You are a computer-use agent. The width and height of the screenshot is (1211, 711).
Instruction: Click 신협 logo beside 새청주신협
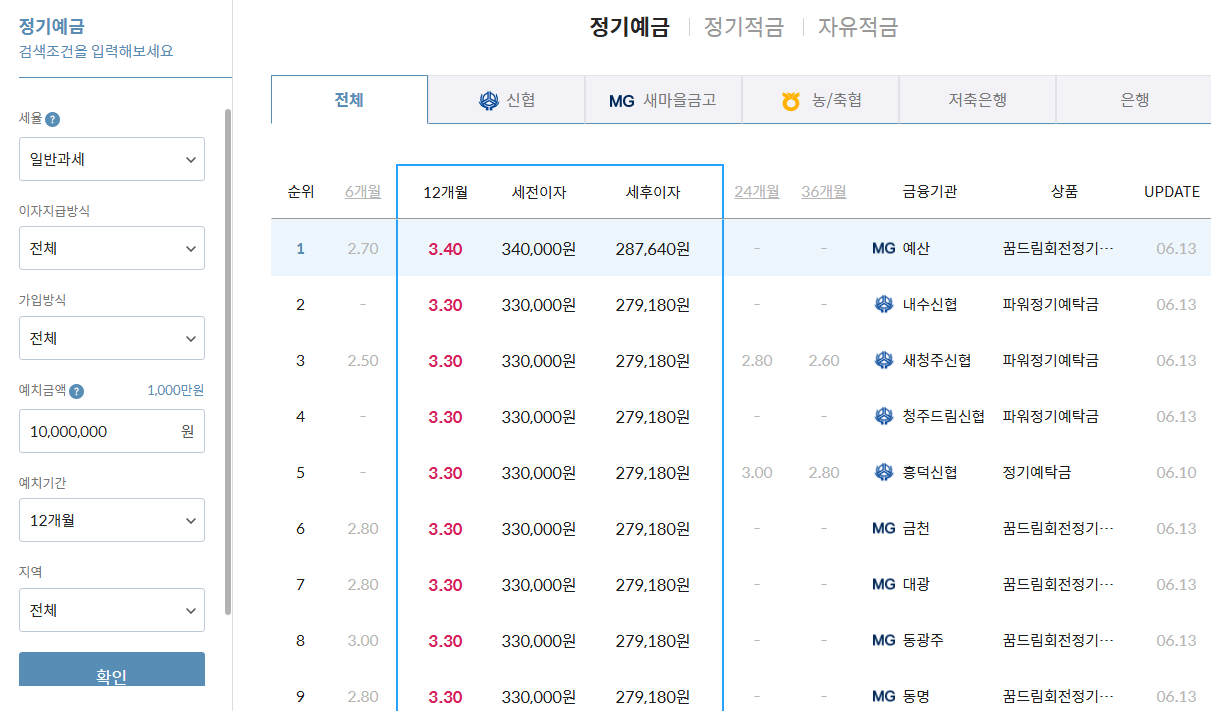(x=883, y=360)
